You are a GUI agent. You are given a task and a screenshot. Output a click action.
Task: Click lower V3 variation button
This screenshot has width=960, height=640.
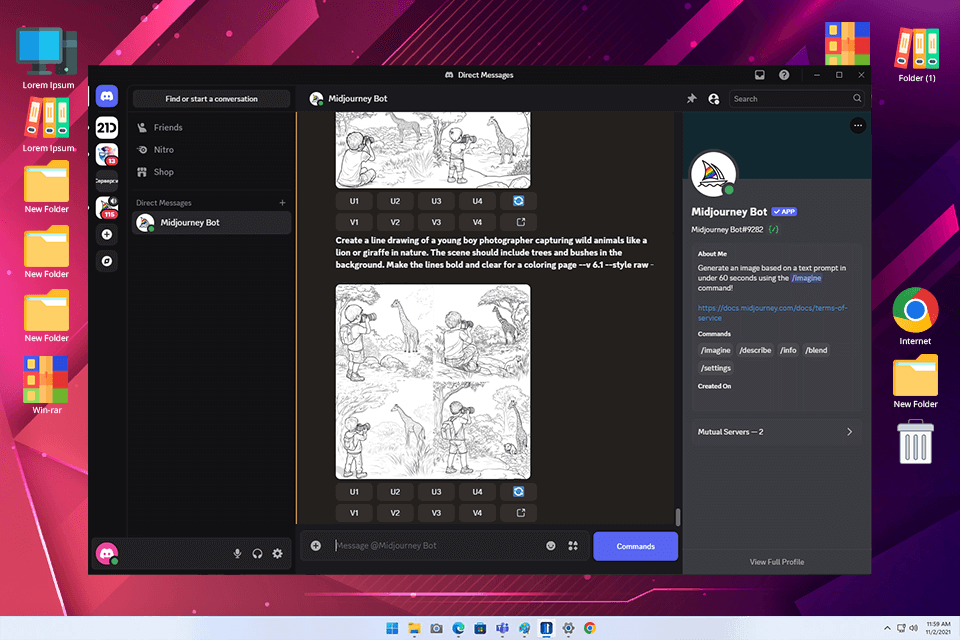[x=436, y=513]
